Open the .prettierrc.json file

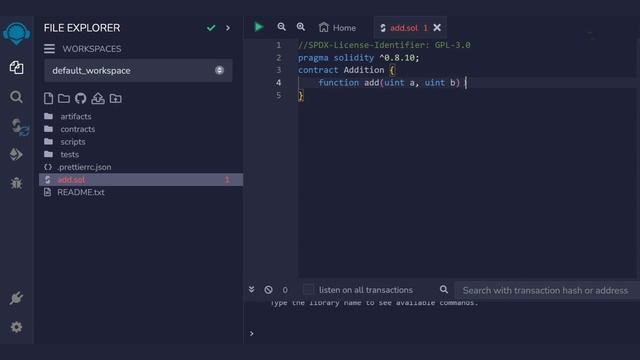(84, 167)
